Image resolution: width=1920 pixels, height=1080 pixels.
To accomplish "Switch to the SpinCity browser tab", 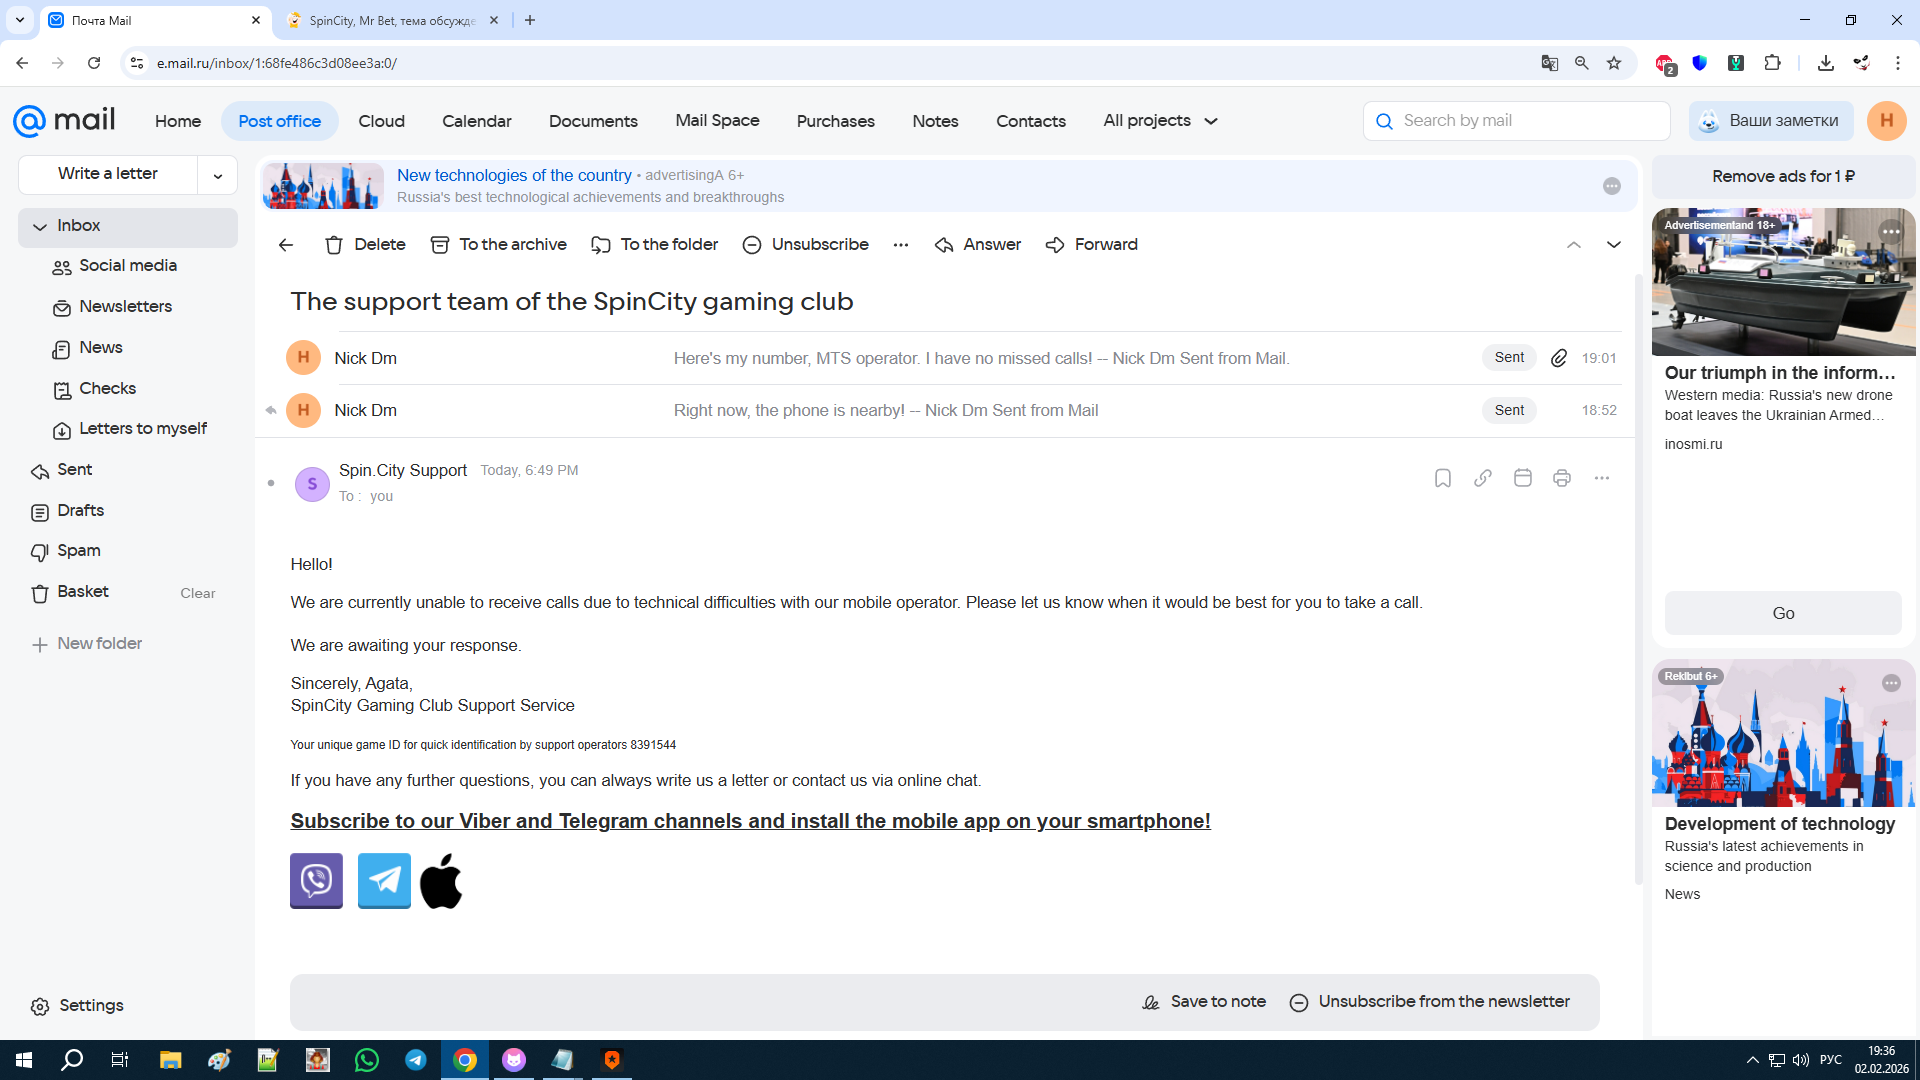I will click(x=392, y=20).
